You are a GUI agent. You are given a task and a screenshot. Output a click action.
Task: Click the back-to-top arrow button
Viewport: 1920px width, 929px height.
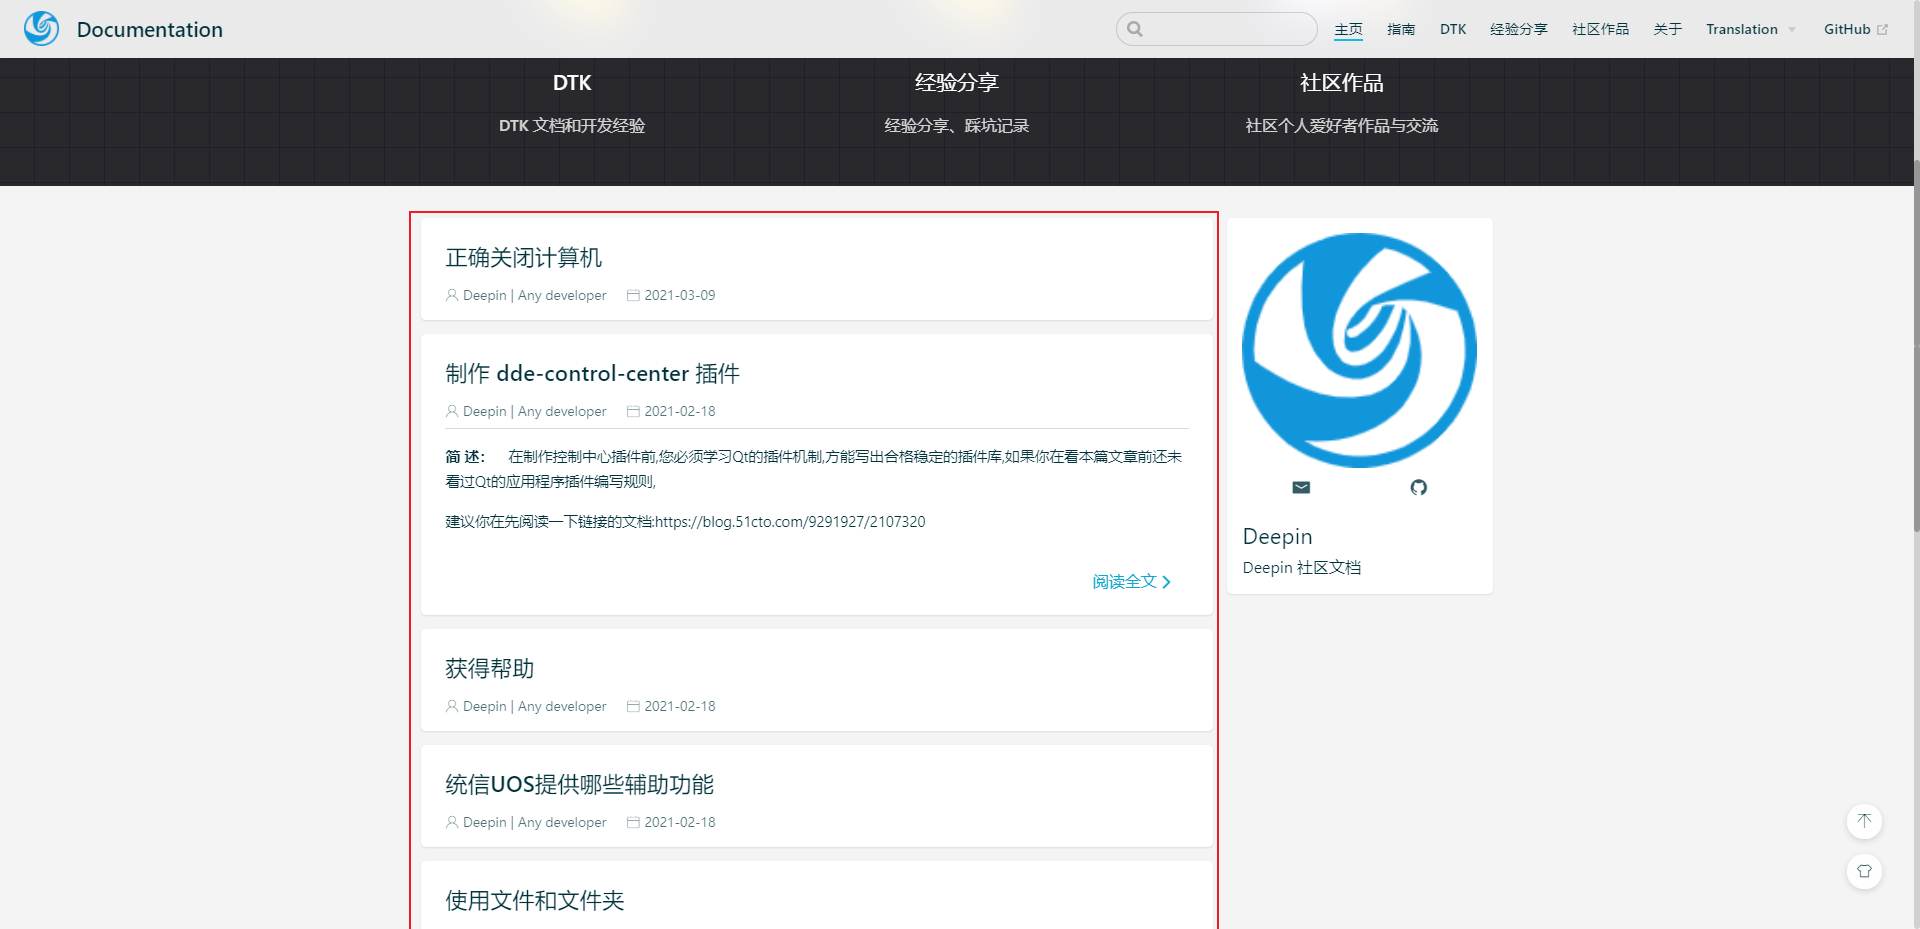pyautogui.click(x=1864, y=821)
